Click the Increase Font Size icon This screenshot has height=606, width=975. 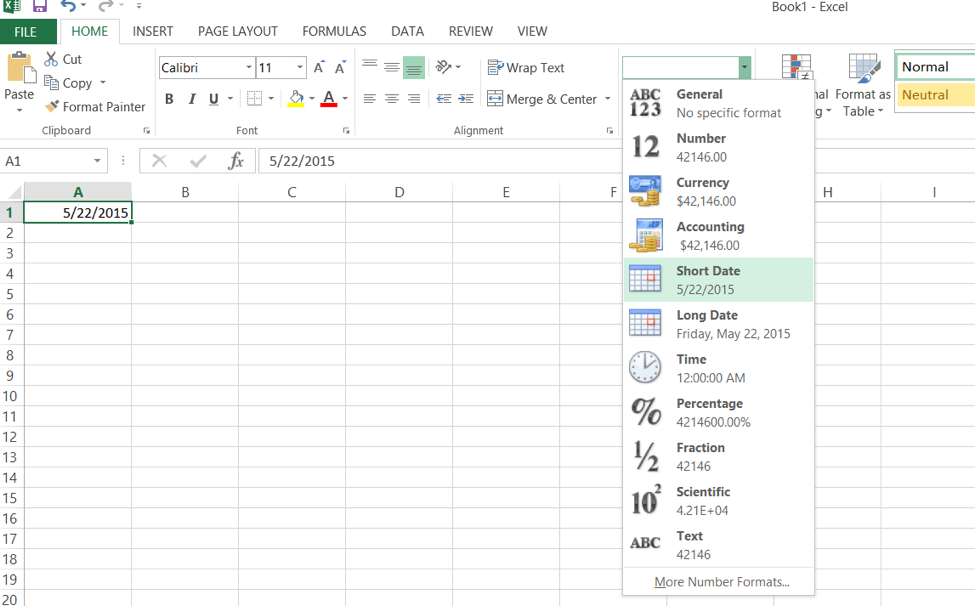[319, 67]
